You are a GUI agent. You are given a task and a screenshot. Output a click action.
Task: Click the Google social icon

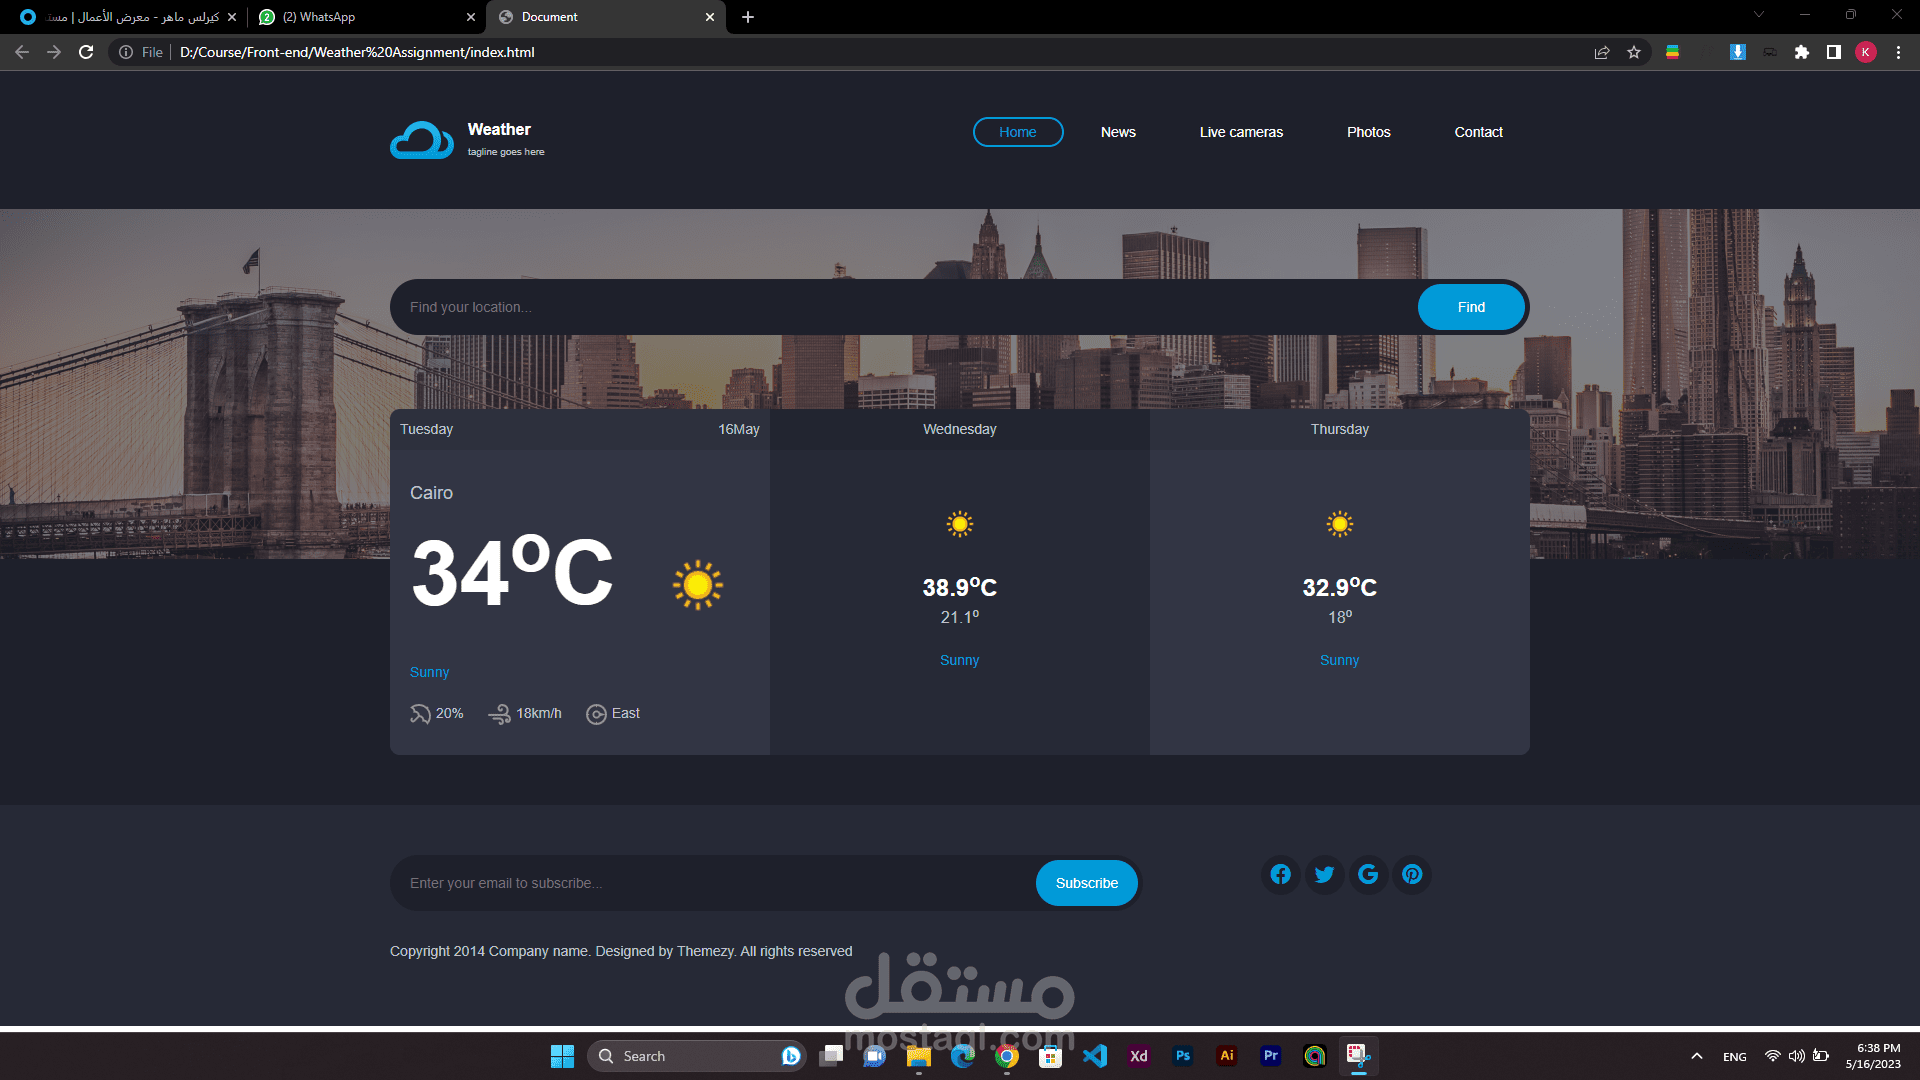[x=1368, y=874]
